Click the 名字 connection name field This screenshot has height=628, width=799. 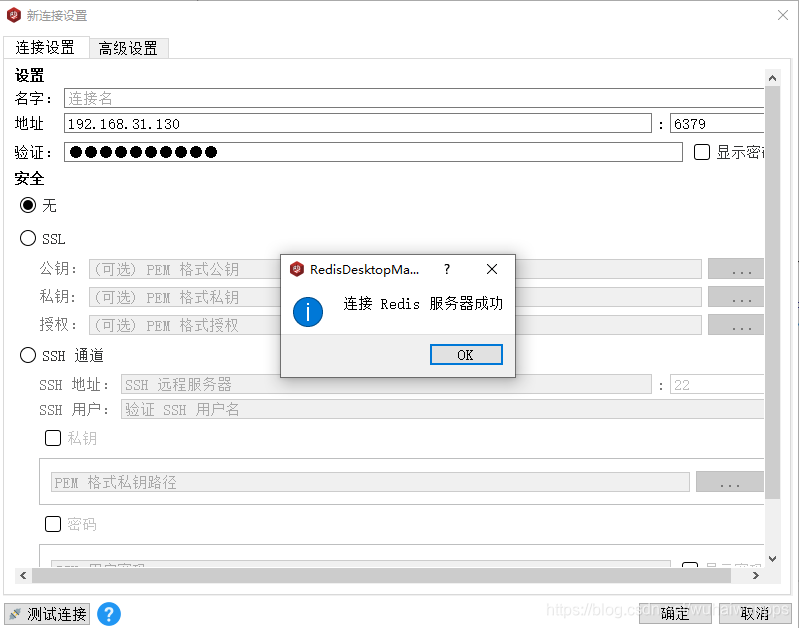coord(414,98)
